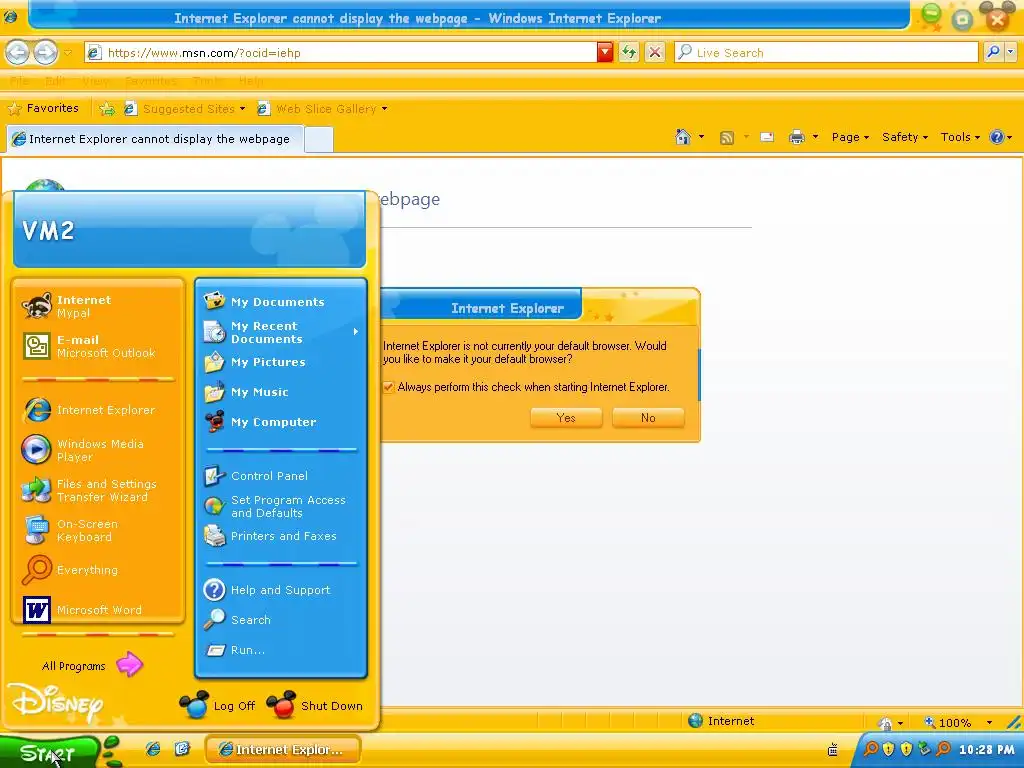
Task: Open Live Search provider dropdown arrow
Action: pyautogui.click(x=1011, y=52)
